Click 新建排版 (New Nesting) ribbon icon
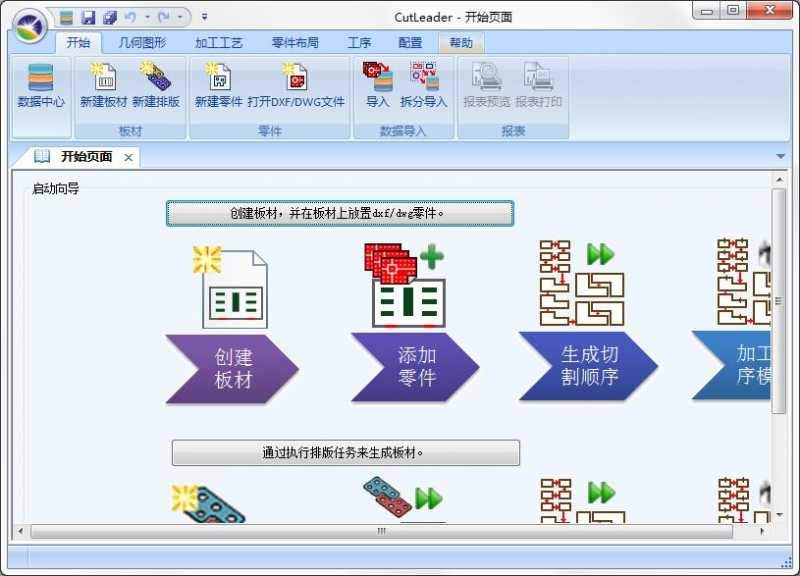The height and width of the screenshot is (576, 800). 156,85
